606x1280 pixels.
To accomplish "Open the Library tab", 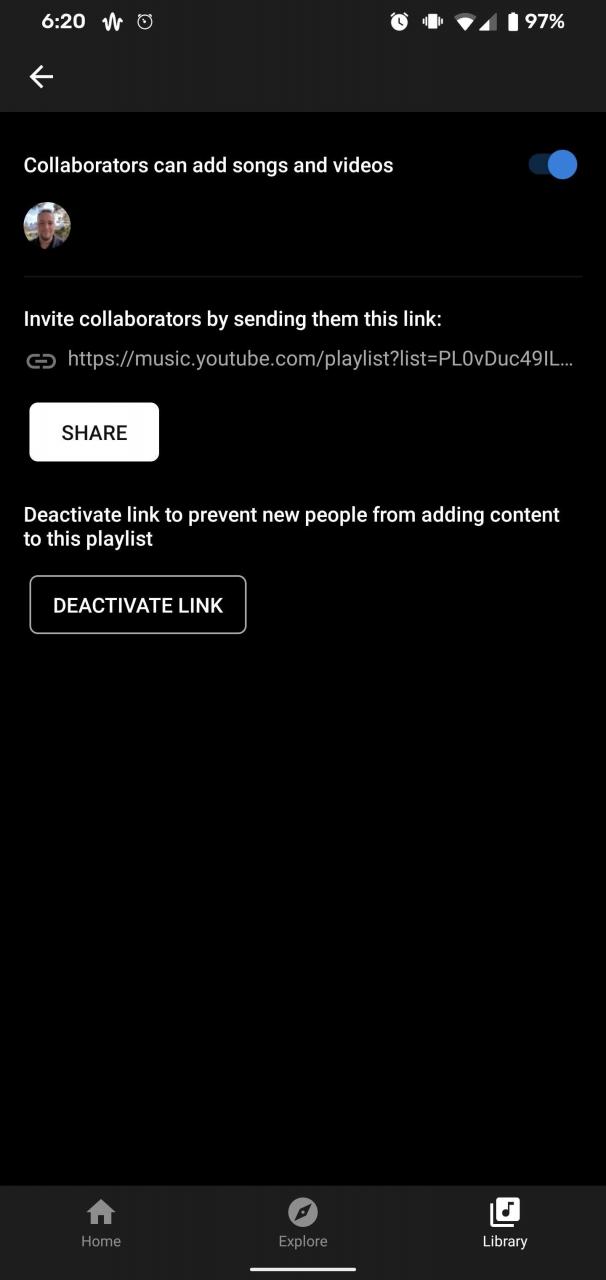I will click(x=505, y=1225).
